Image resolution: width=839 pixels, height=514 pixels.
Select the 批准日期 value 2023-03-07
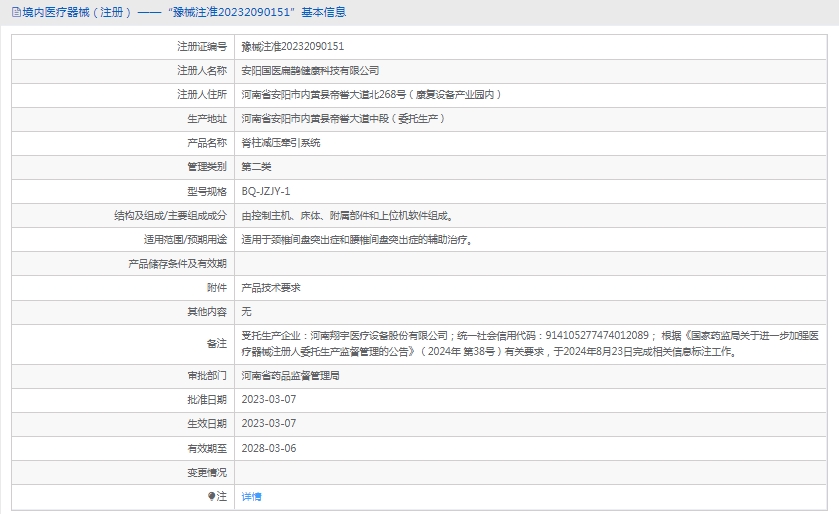click(269, 399)
